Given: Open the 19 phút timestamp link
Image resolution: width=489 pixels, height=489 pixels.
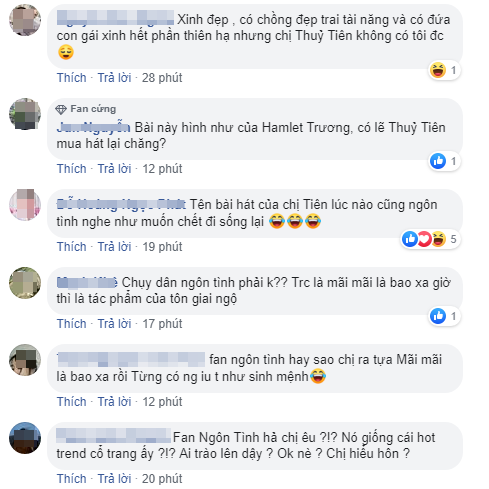Looking at the screenshot, I should [162, 247].
